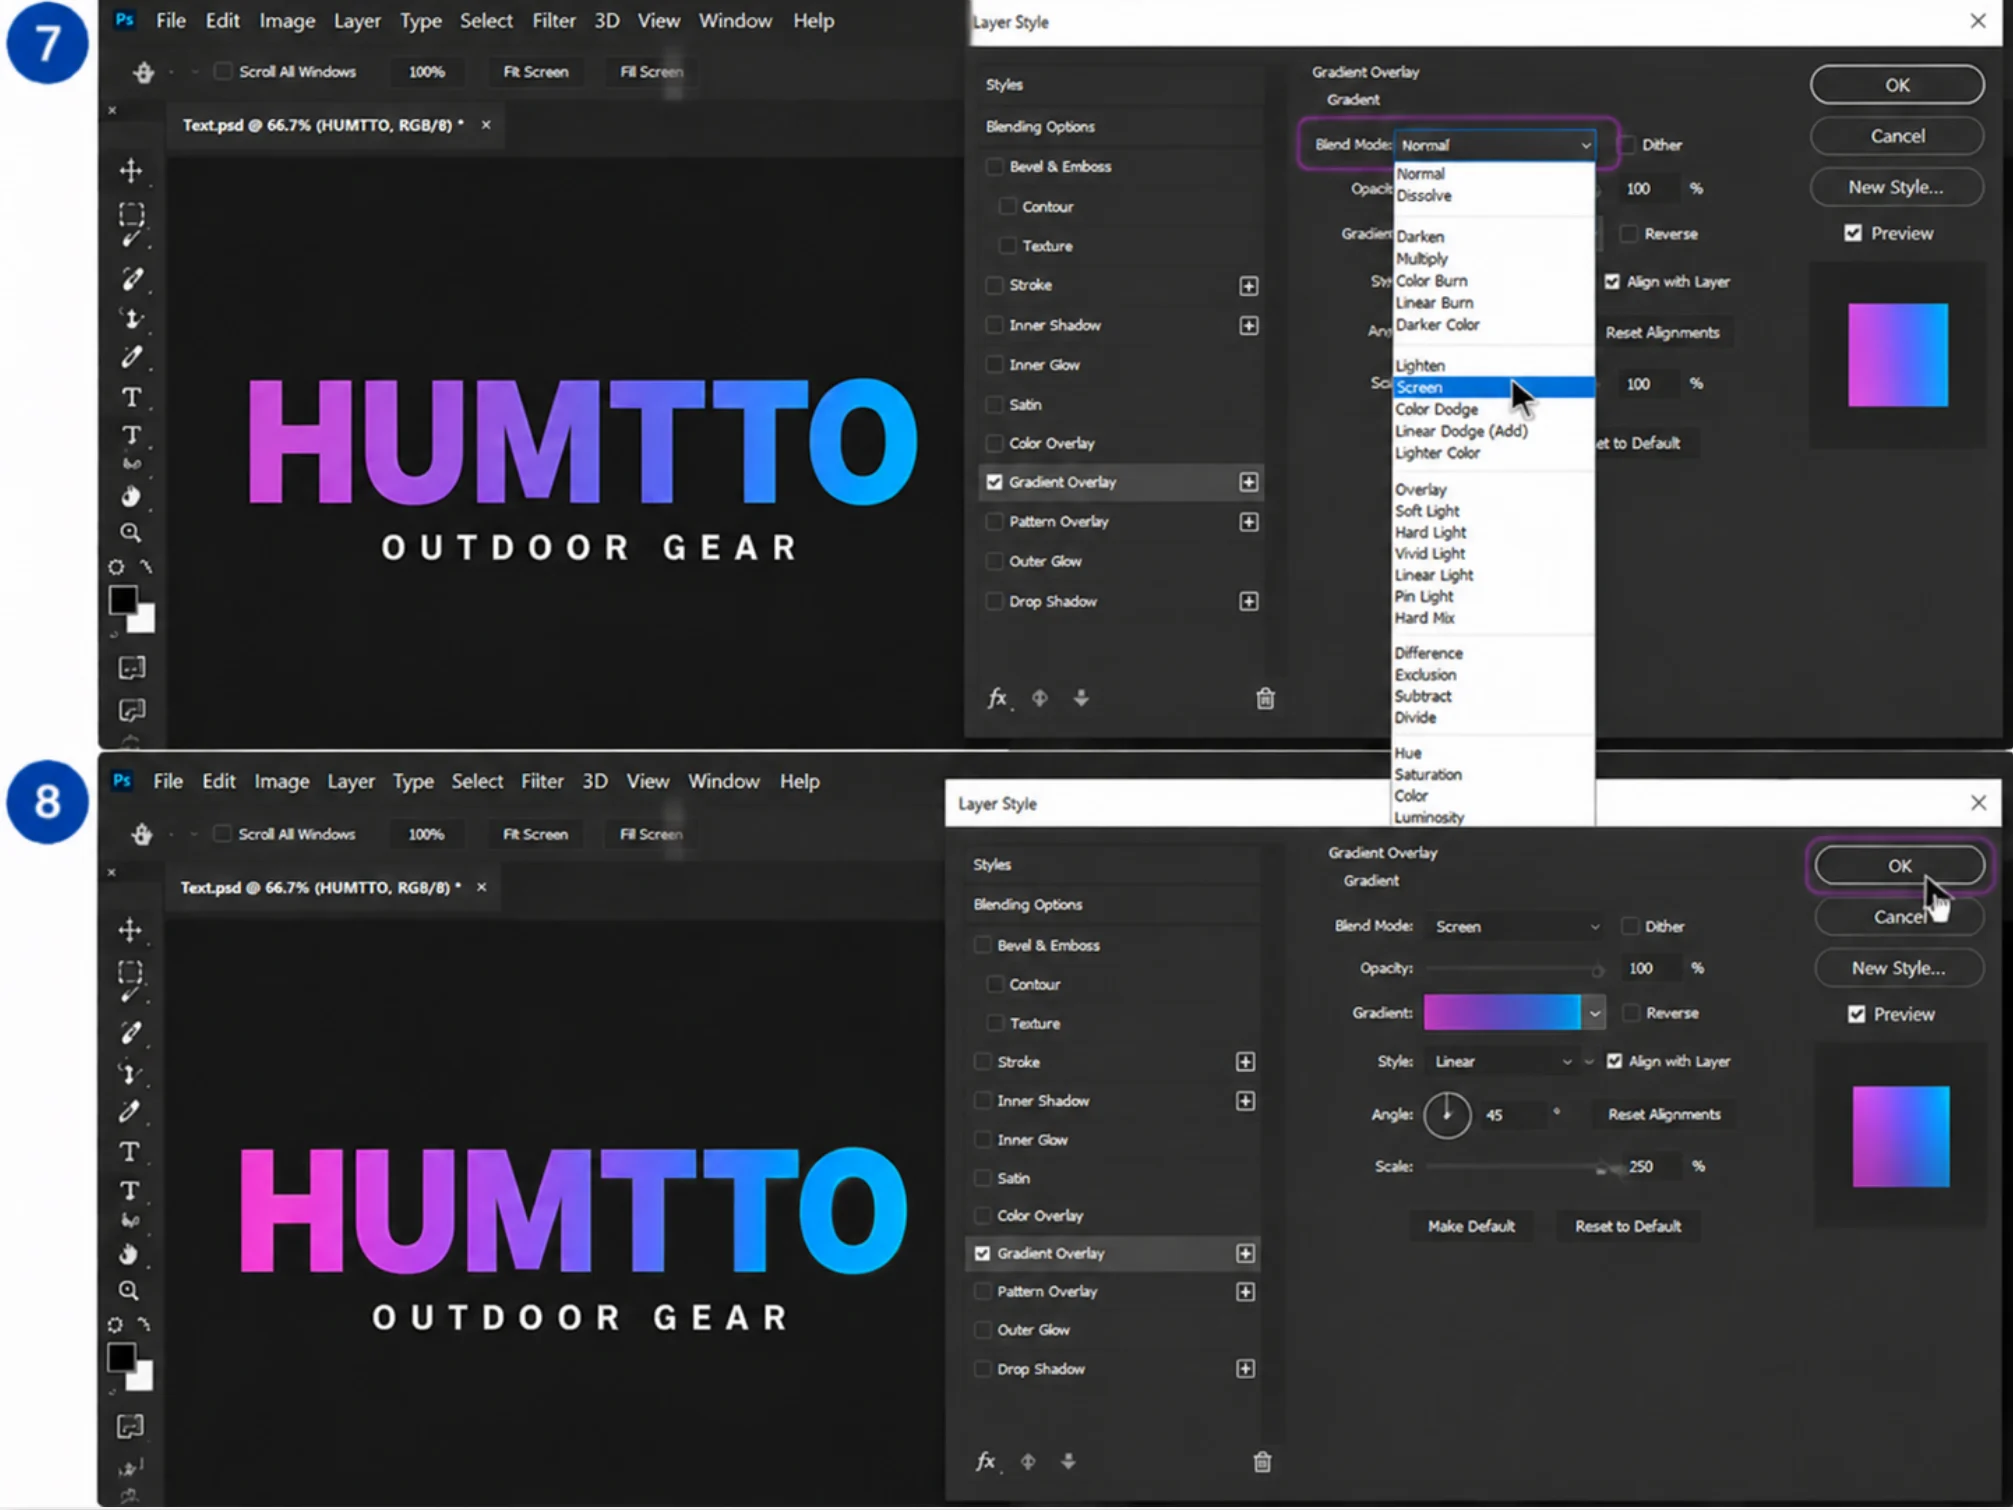Select the Zoom tool in bottom window
Screen dimensions: 2013x1510
click(x=129, y=1291)
